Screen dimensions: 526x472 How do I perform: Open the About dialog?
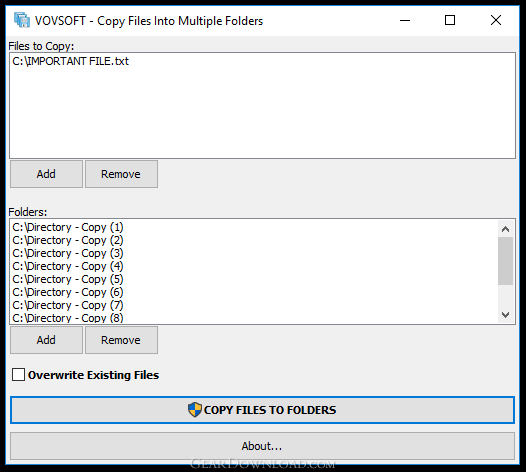coord(262,446)
